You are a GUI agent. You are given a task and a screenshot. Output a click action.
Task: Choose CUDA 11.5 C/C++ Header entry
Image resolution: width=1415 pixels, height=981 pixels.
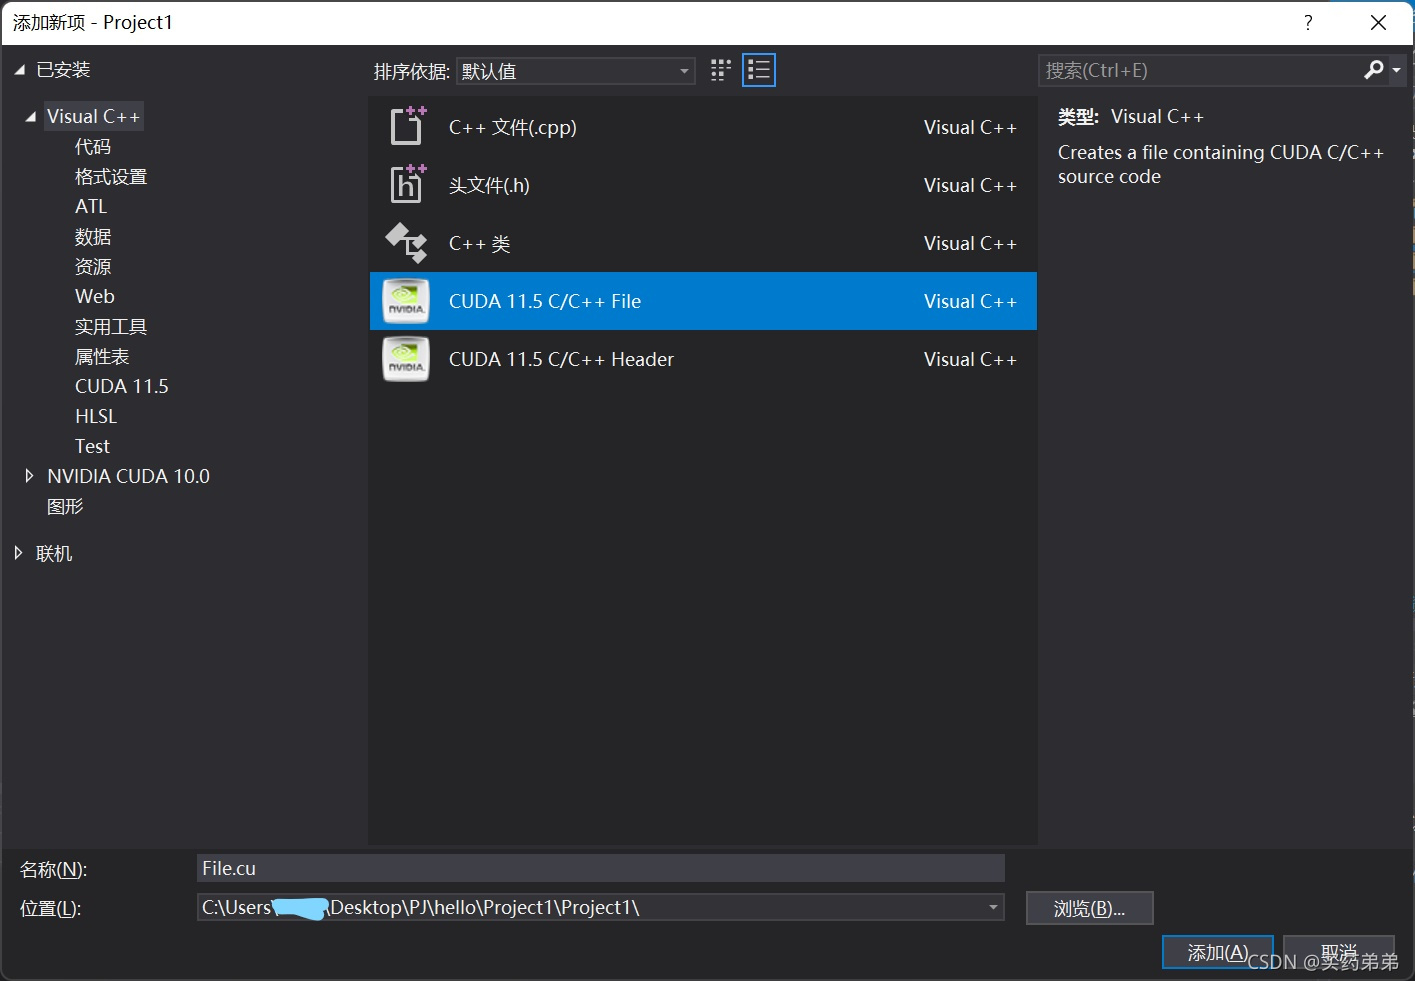point(703,359)
